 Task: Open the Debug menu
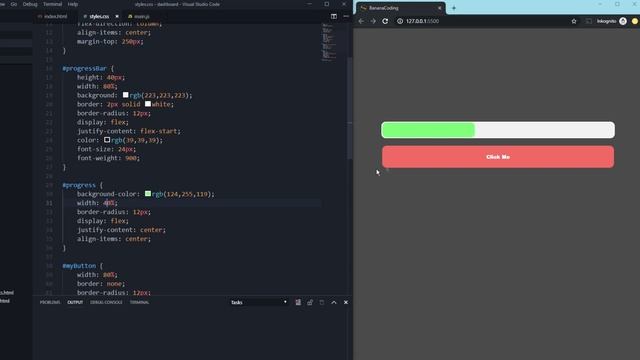30,4
